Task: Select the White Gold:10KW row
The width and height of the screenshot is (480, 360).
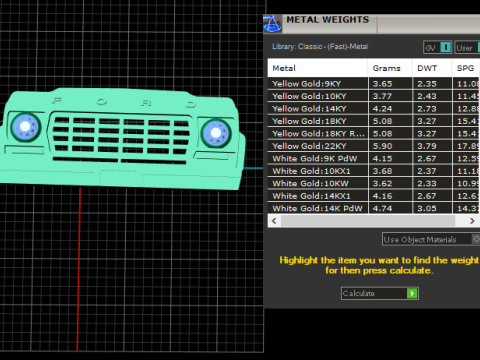Action: (374, 183)
